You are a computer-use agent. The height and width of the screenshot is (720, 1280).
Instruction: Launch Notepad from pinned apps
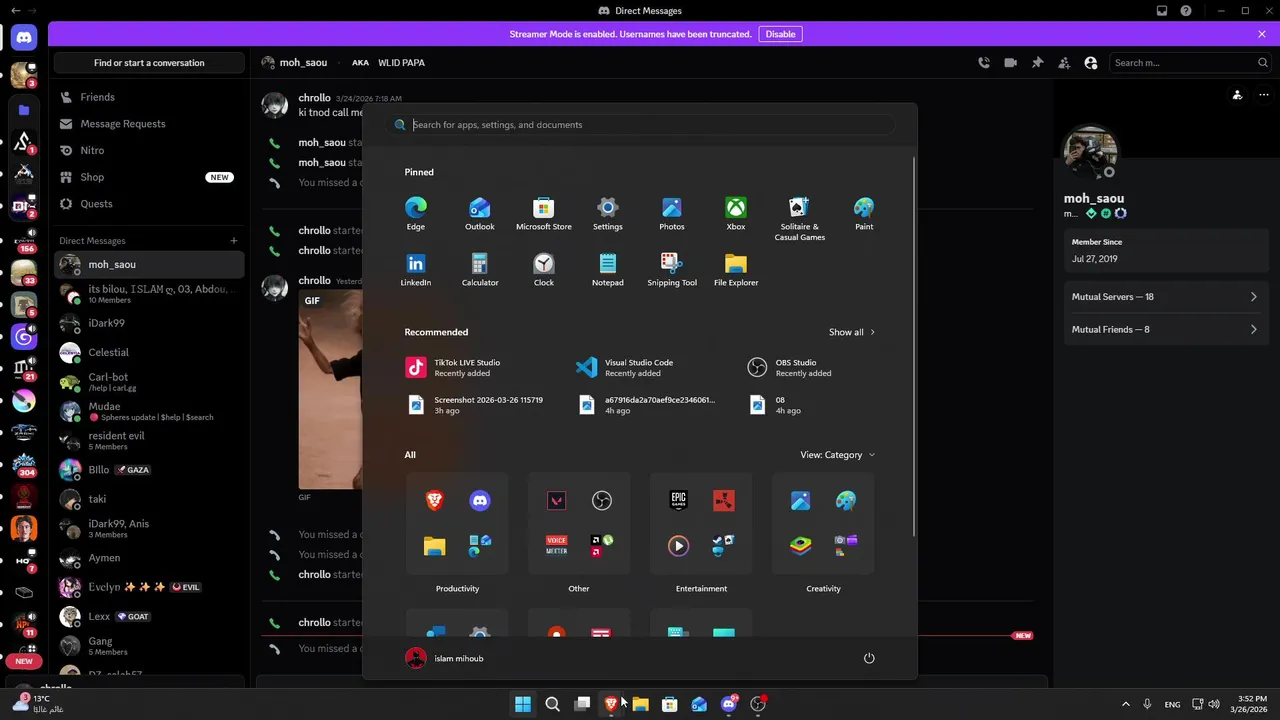click(607, 270)
